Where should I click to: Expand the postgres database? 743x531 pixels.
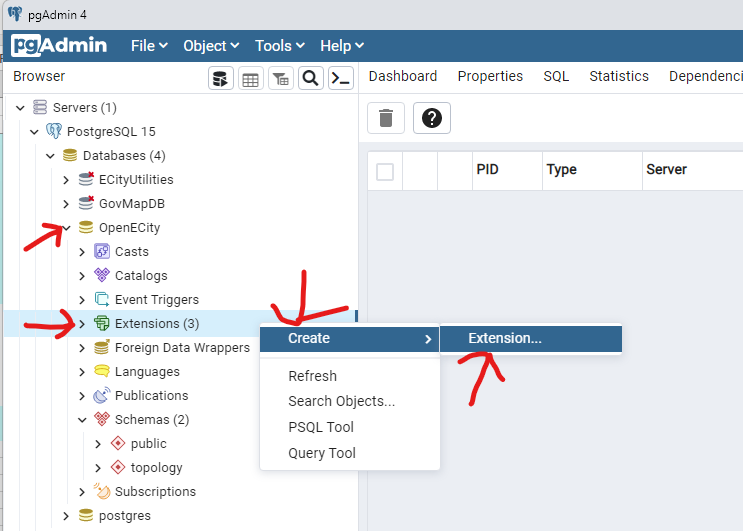[66, 516]
